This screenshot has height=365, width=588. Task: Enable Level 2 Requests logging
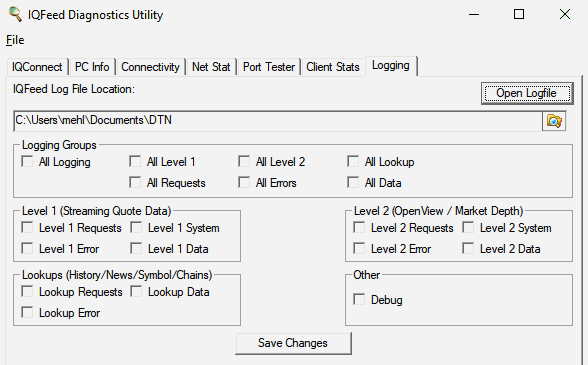click(359, 228)
